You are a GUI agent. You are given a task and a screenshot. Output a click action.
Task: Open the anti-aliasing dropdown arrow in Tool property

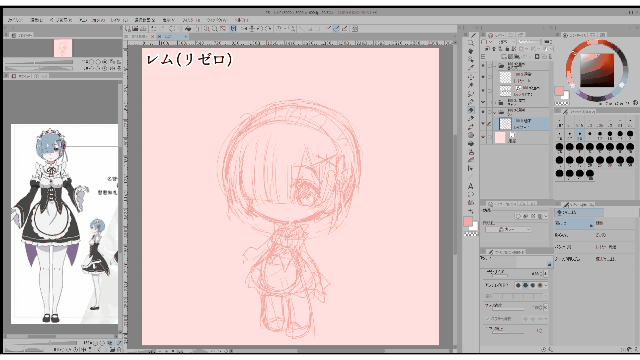546,285
